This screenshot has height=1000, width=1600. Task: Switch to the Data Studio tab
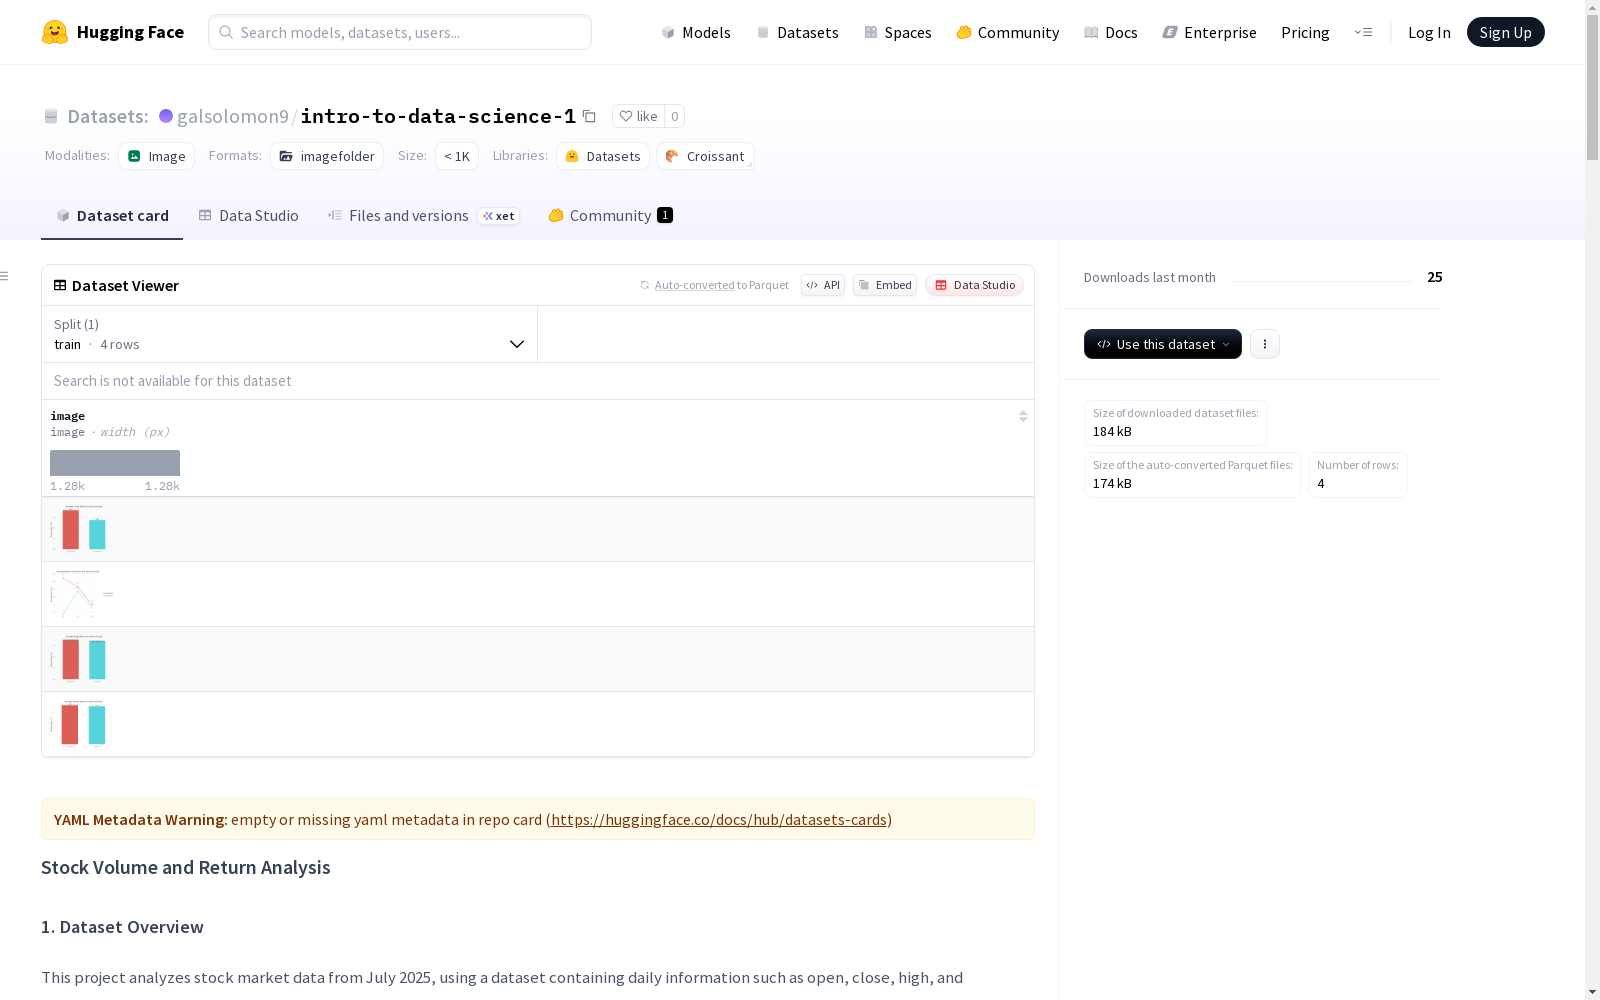tap(248, 216)
